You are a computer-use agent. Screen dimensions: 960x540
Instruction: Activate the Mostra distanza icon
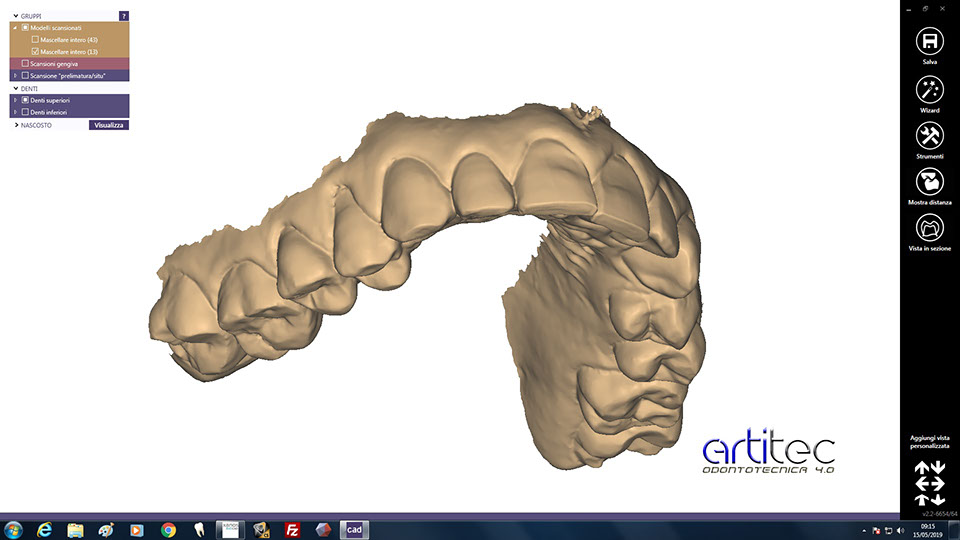point(929,182)
